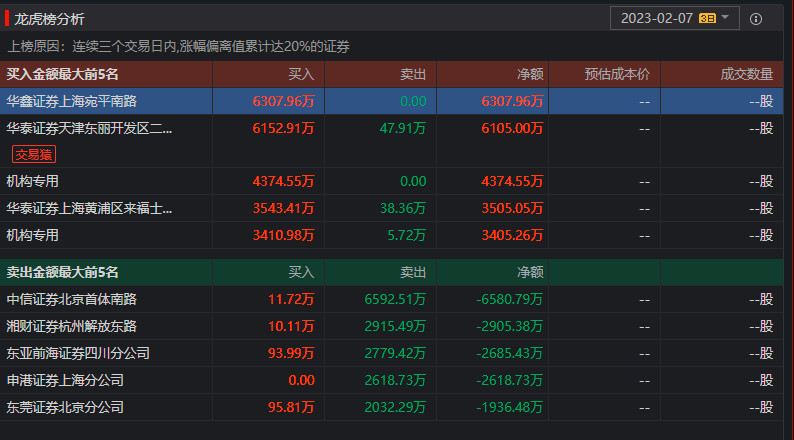794x440 pixels.
Task: Select 华泰证券上海黄浦区来福士 broker row
Action: coord(89,208)
